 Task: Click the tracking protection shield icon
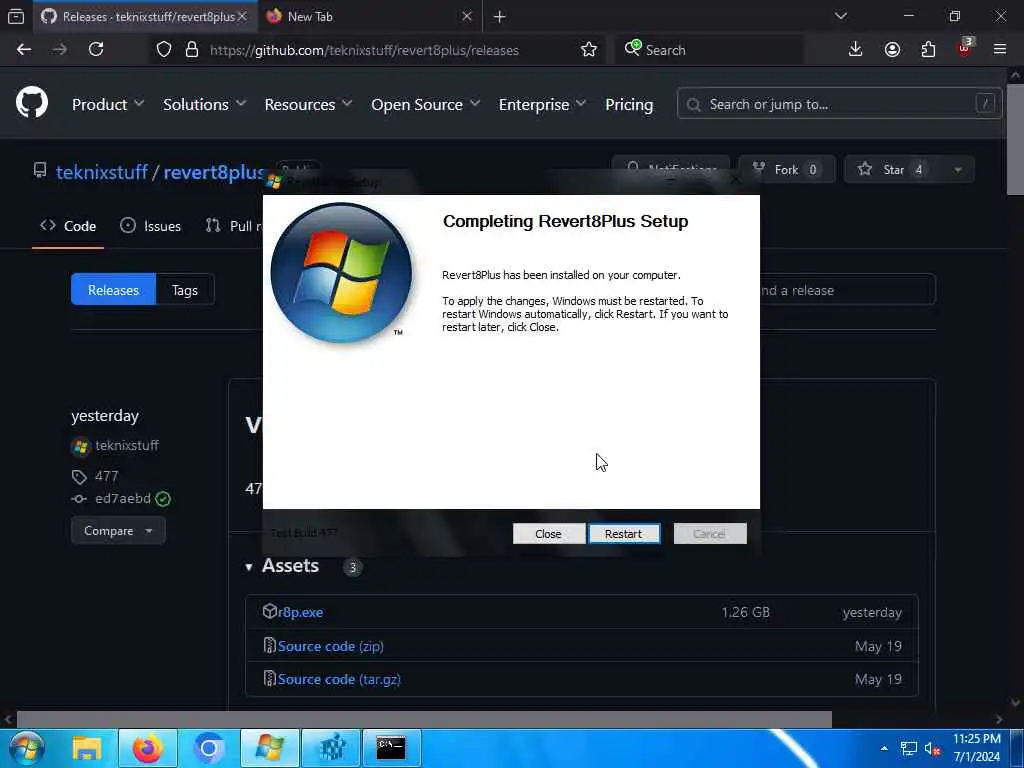click(x=164, y=50)
